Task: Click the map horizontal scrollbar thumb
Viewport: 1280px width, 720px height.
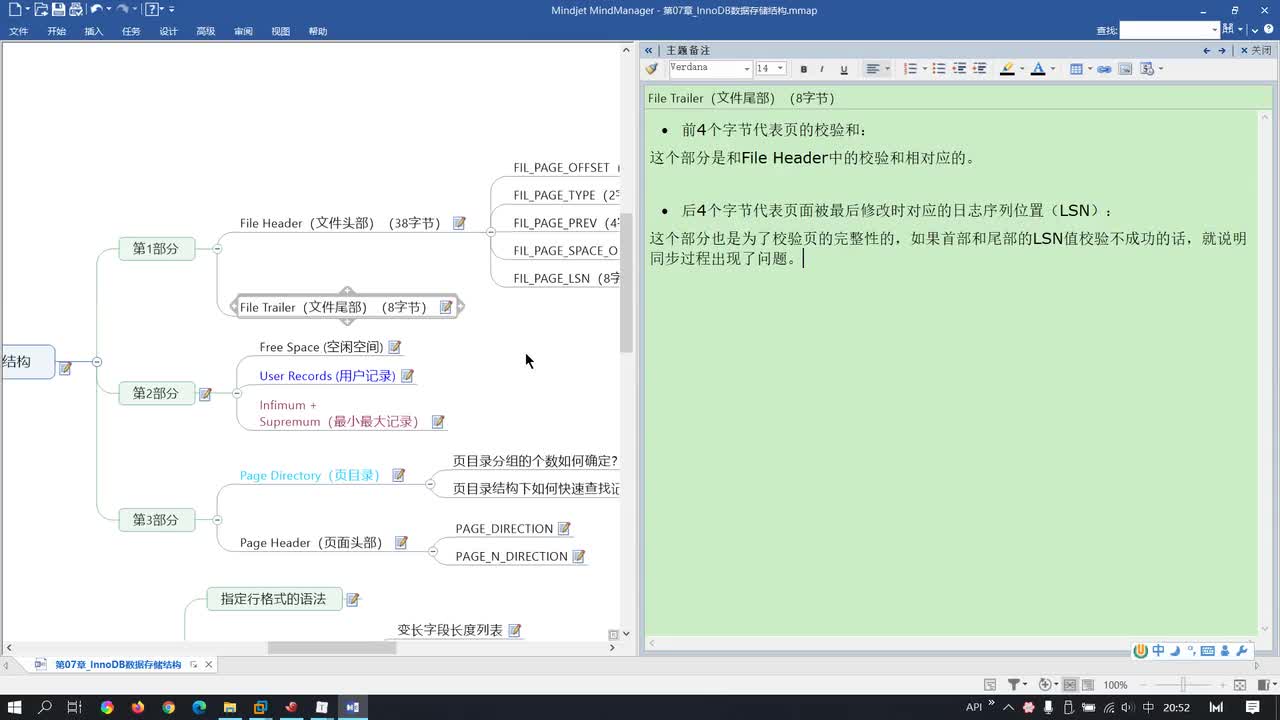Action: click(x=332, y=648)
